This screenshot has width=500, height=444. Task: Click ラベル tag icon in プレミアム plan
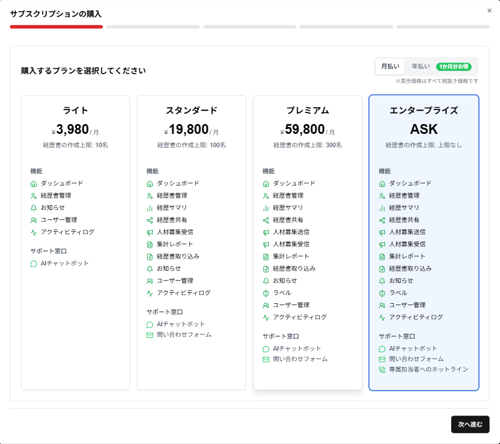[x=266, y=293]
